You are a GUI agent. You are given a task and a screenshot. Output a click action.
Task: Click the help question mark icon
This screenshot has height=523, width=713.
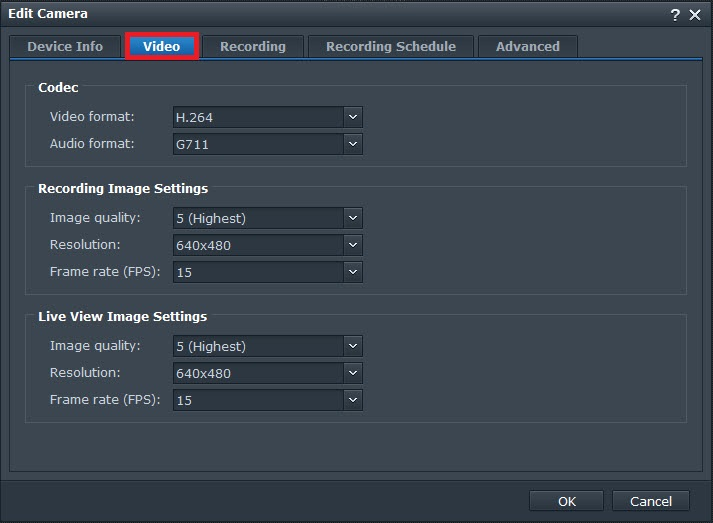pos(675,14)
